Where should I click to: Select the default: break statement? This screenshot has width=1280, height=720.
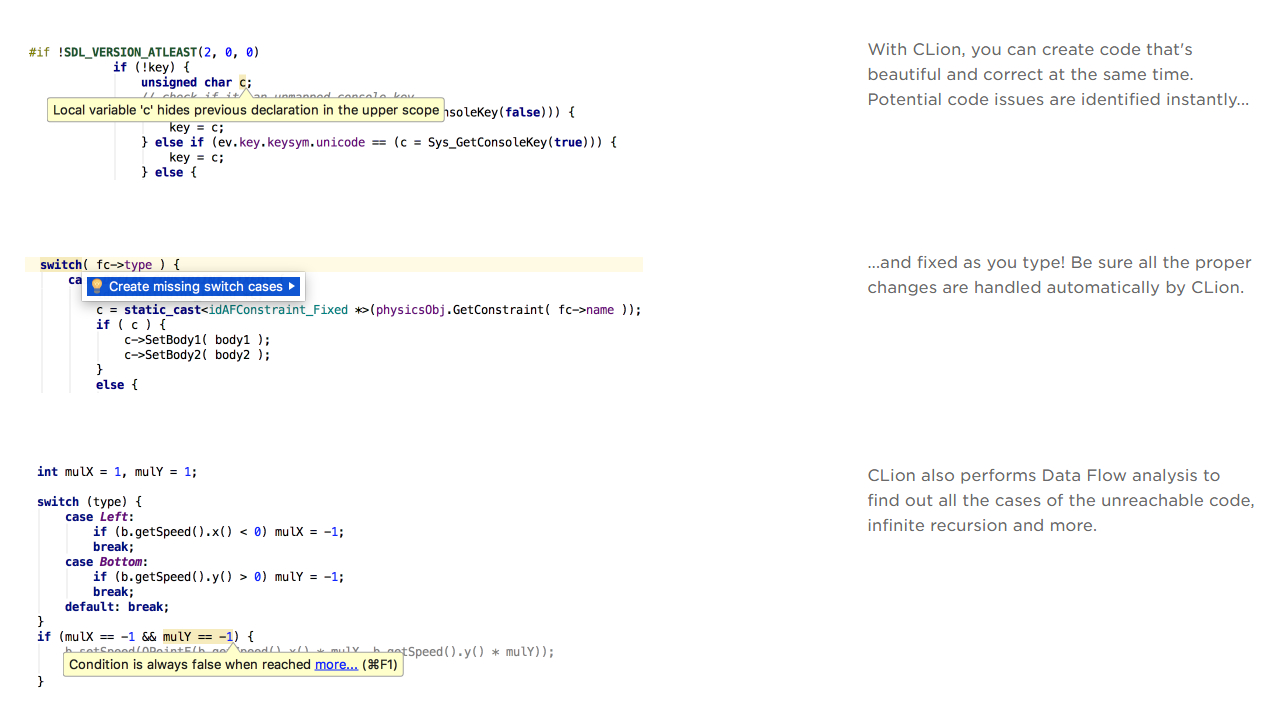(113, 606)
